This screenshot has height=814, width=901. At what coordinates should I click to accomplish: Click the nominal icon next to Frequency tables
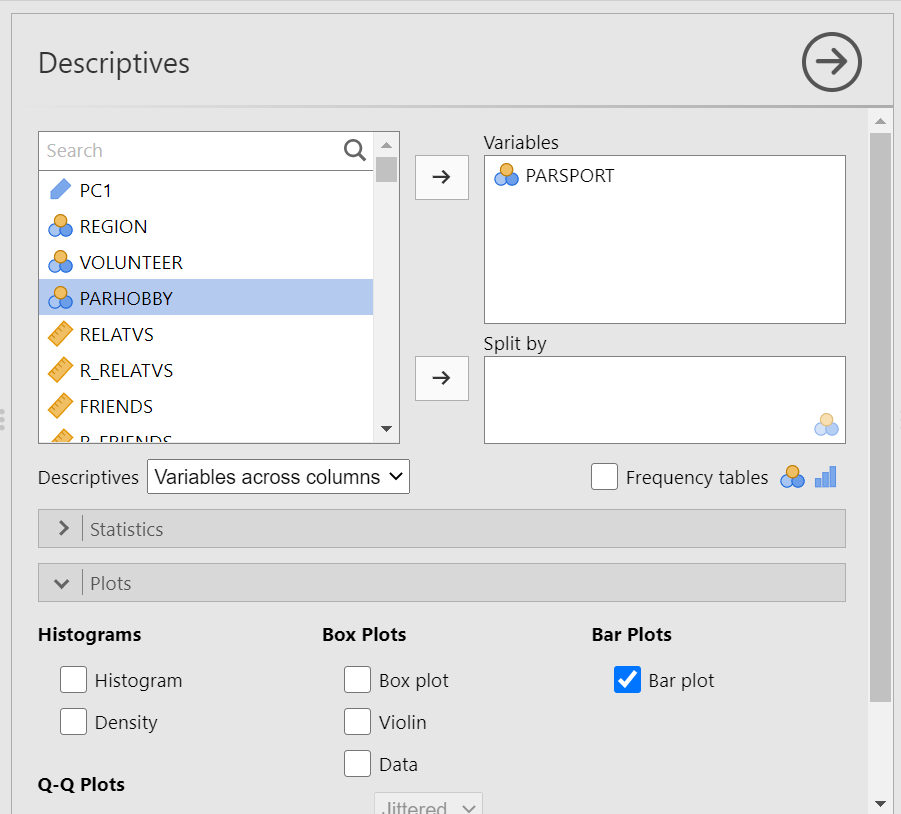[792, 477]
